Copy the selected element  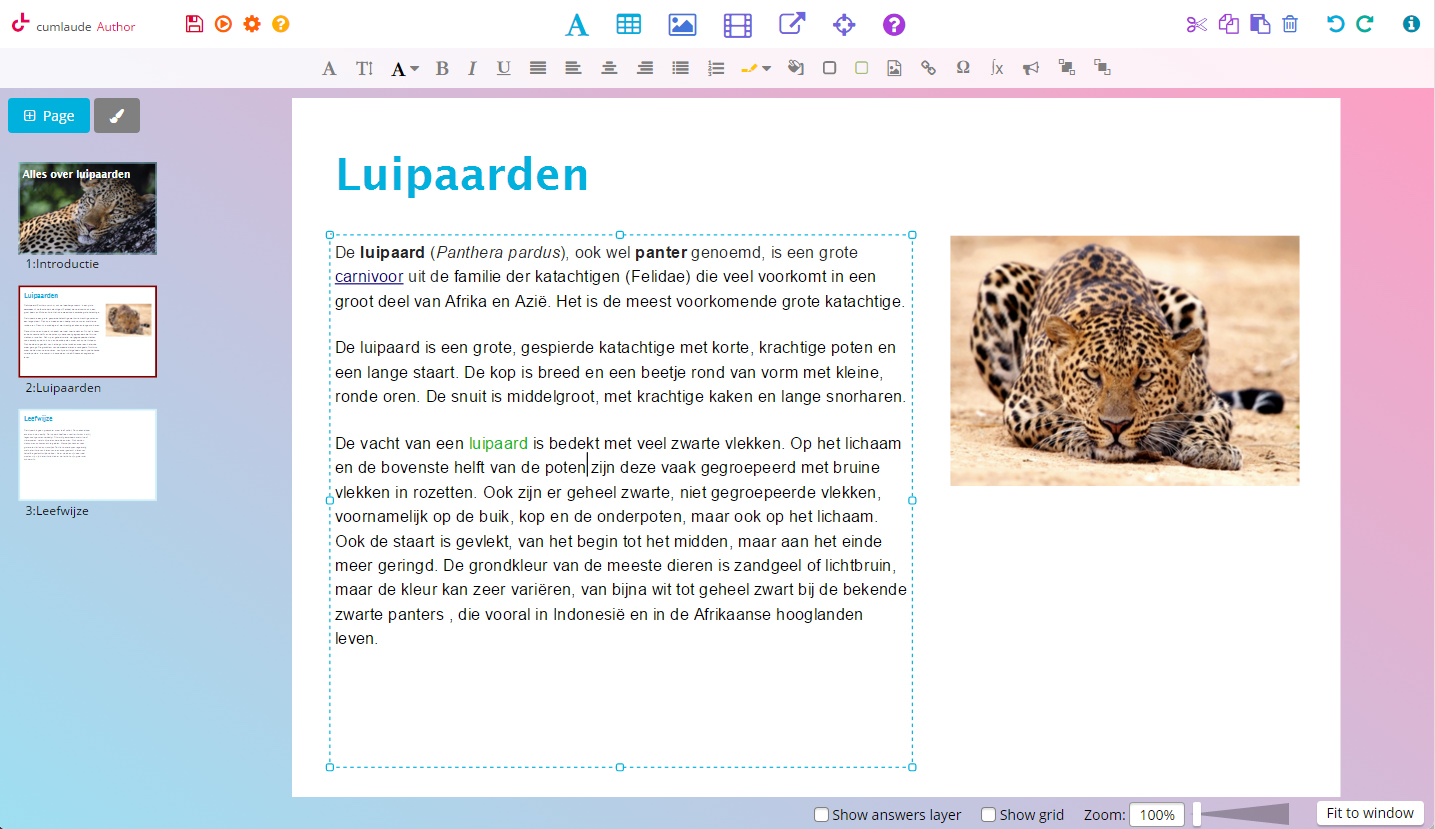[1229, 24]
